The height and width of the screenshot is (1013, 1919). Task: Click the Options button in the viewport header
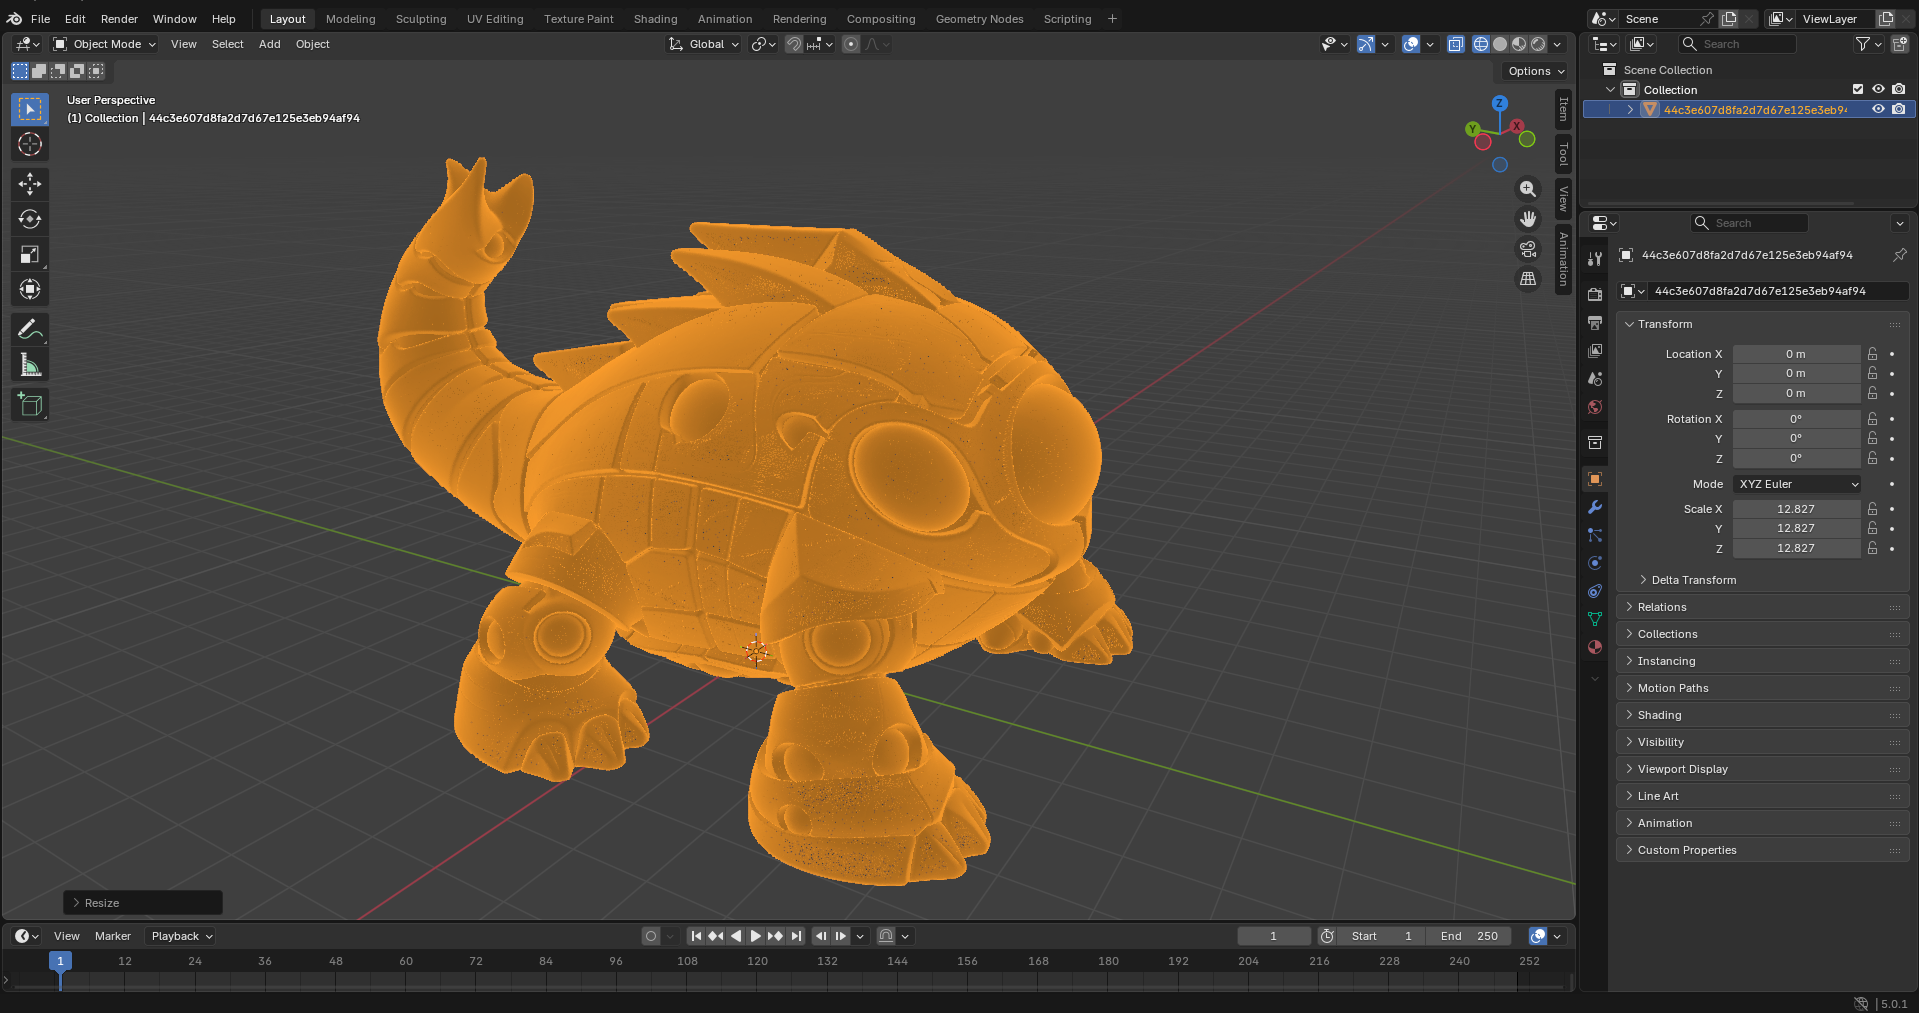tap(1533, 71)
